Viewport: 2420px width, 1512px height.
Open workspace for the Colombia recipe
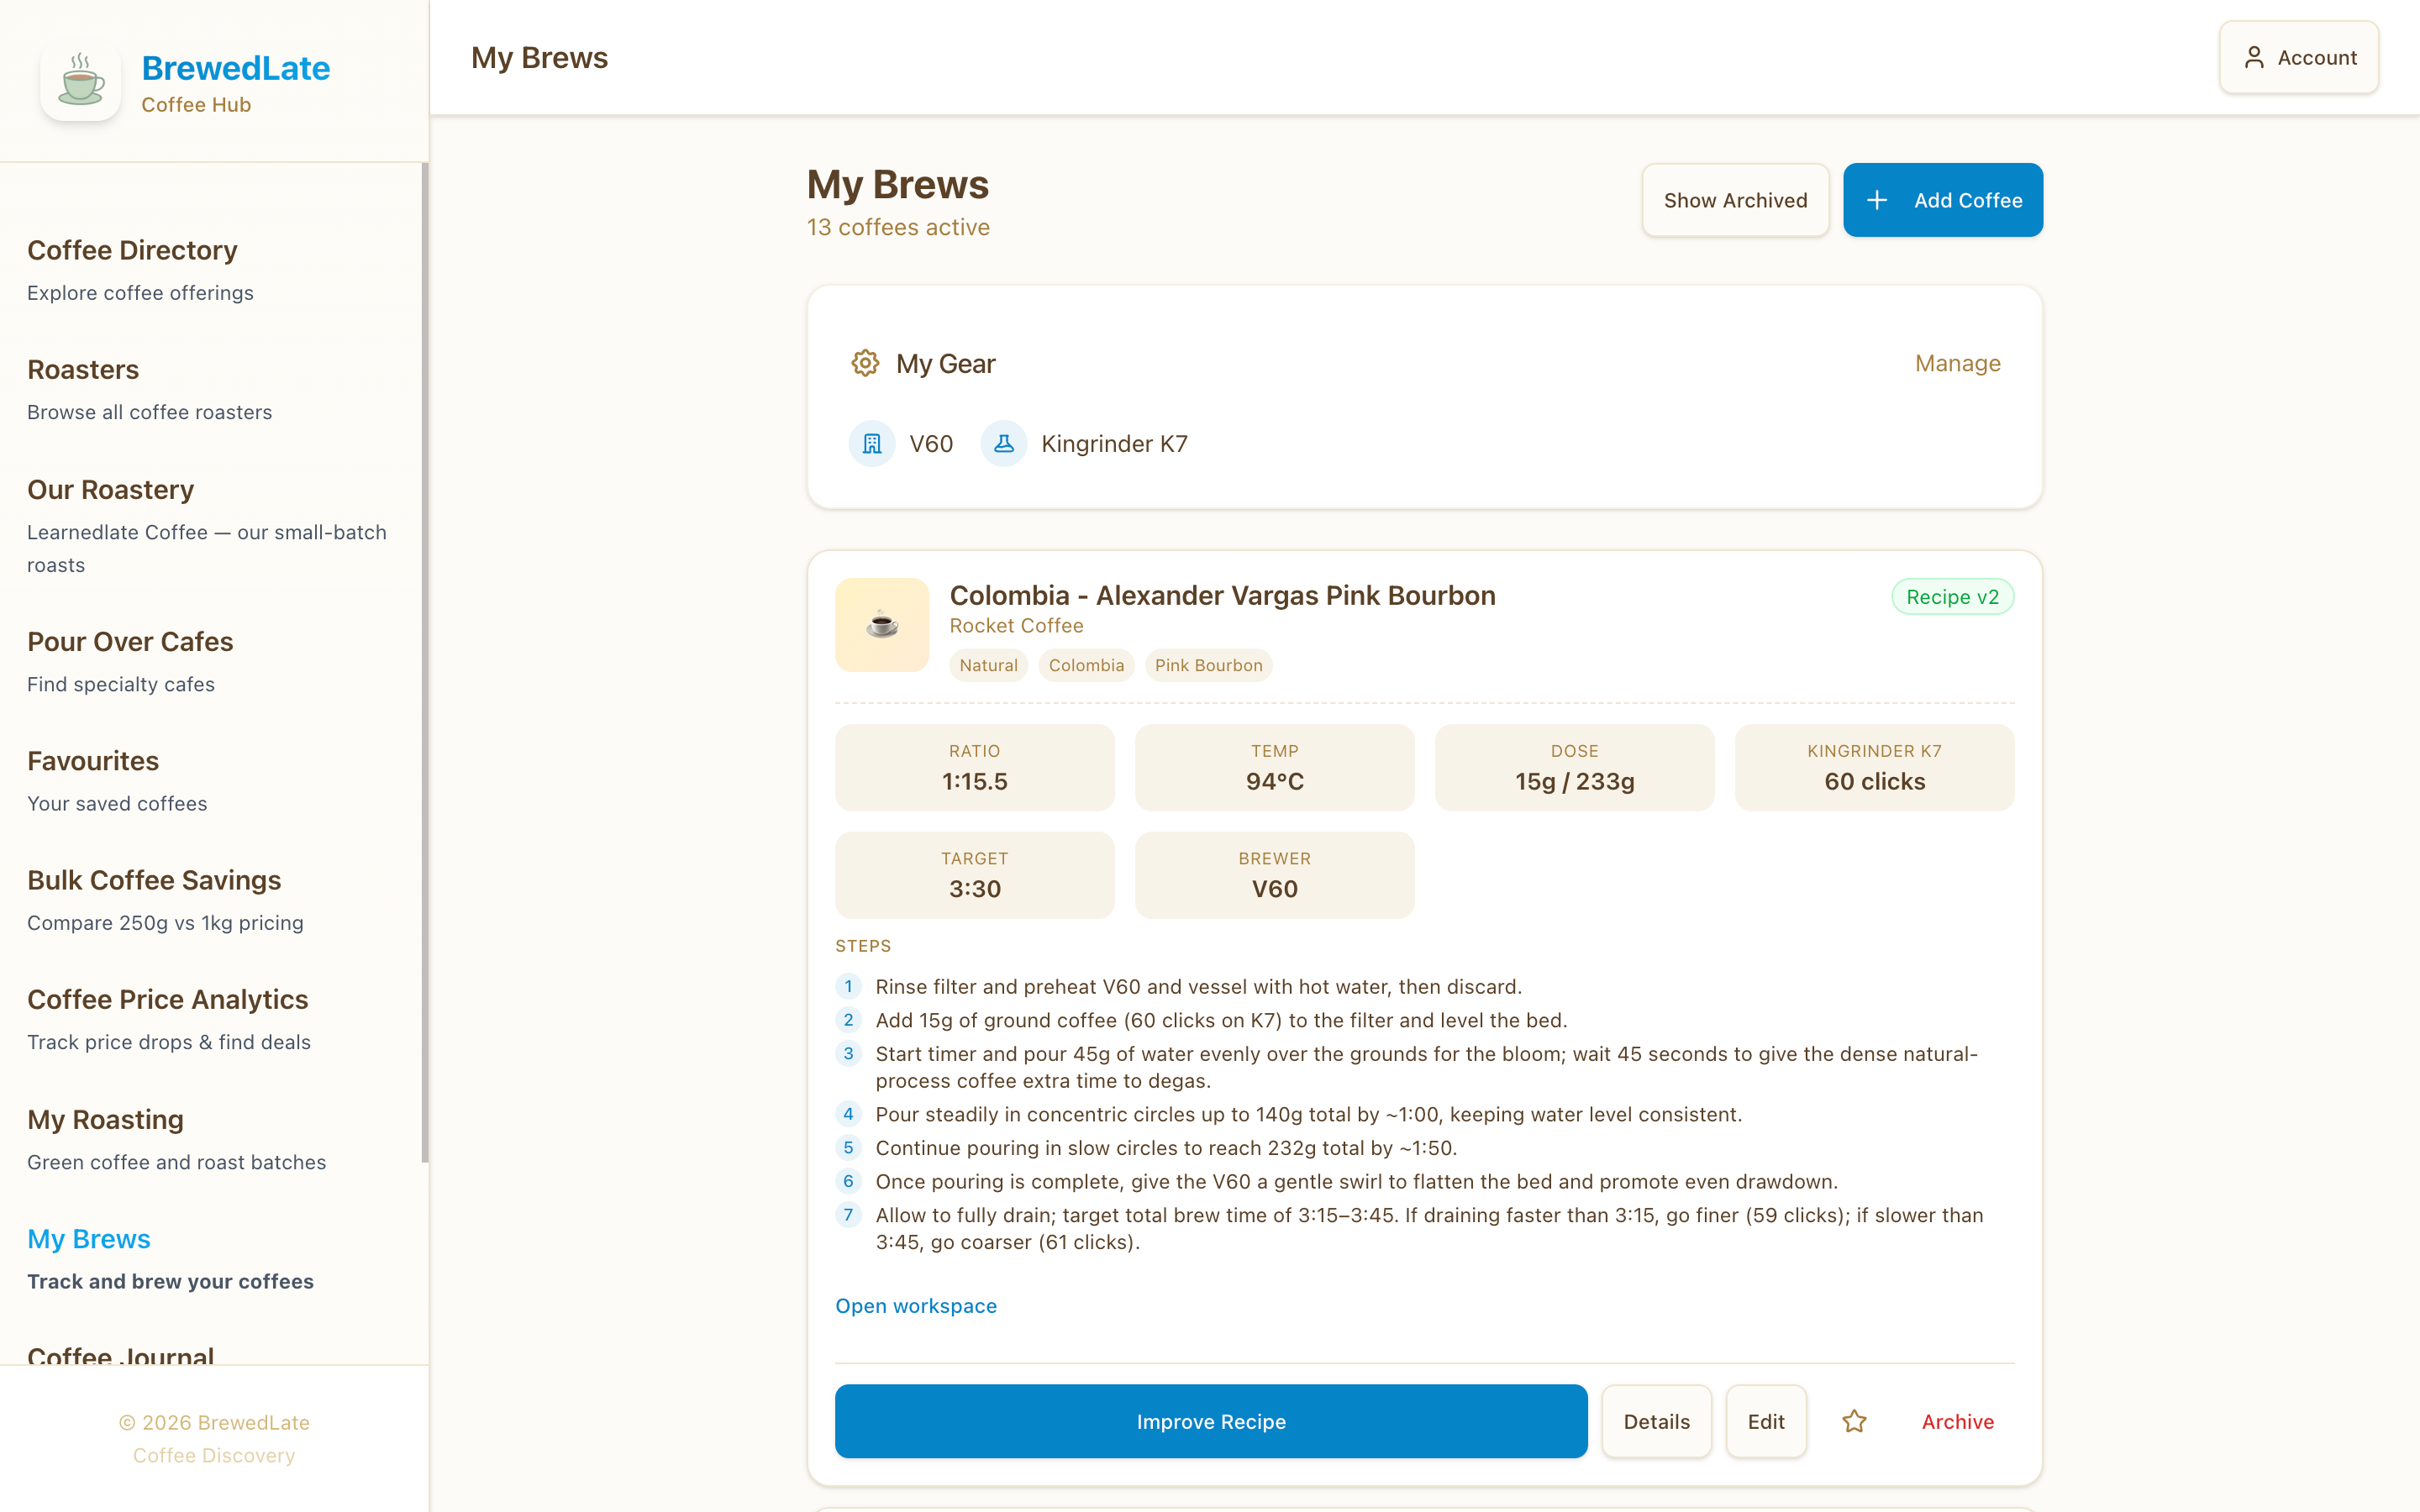tap(915, 1305)
